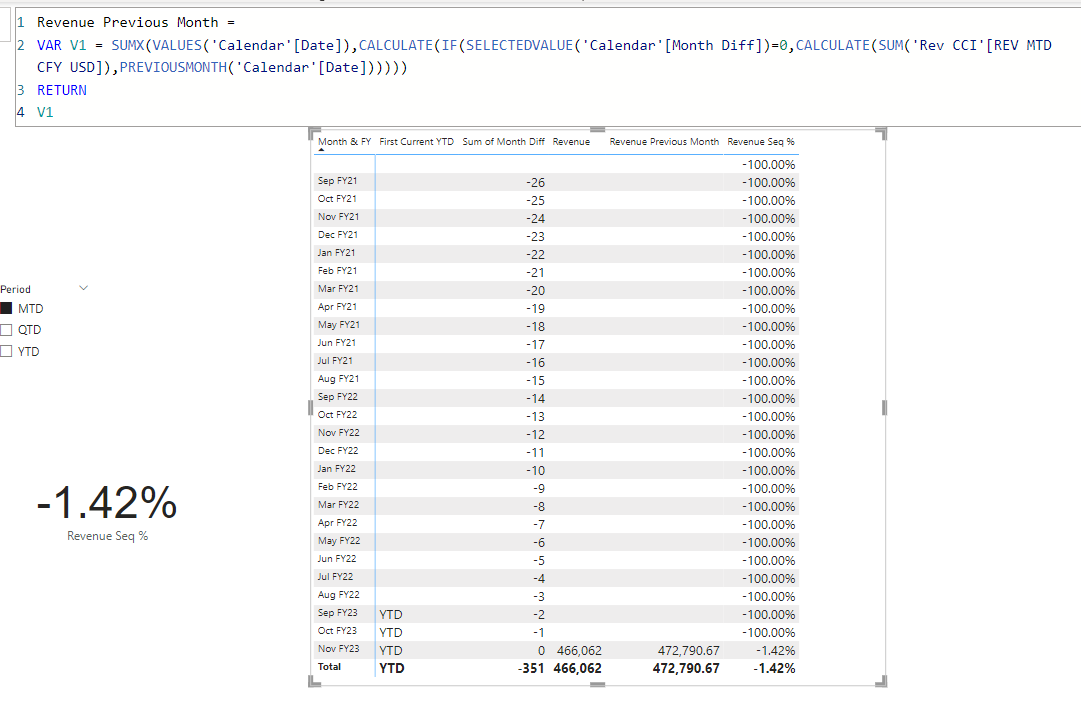Image resolution: width=1081 pixels, height=713 pixels.
Task: Select the Nov FY22 row label
Action: coord(338,432)
